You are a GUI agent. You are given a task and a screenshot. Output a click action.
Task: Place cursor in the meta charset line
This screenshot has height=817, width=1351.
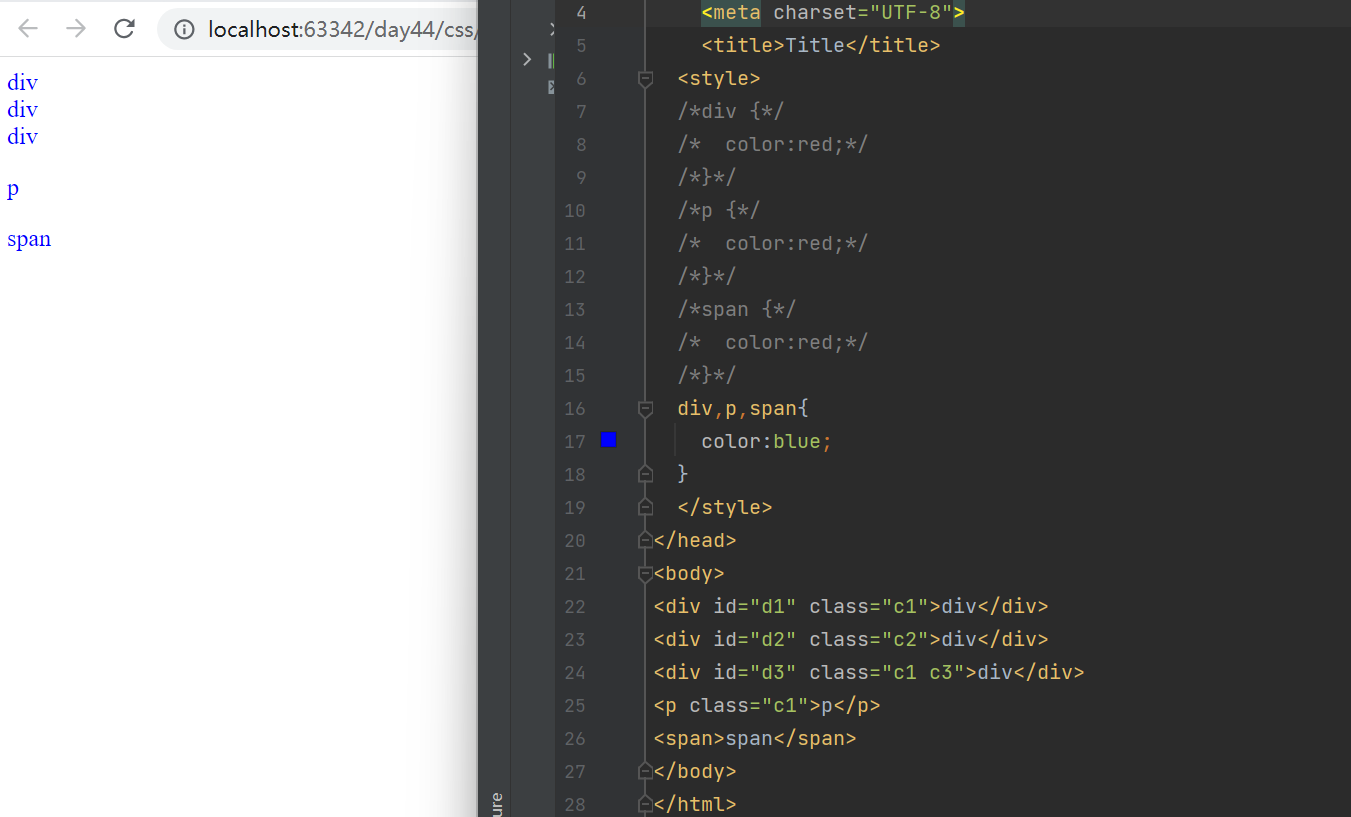point(833,12)
